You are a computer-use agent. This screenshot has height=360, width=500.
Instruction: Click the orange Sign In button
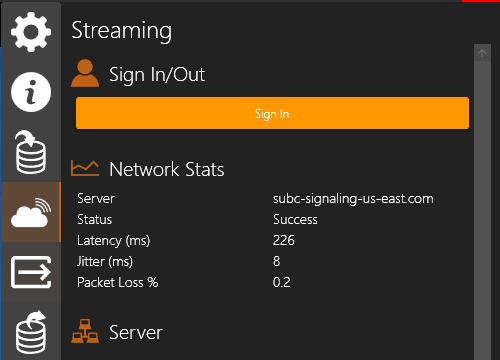[x=272, y=113]
